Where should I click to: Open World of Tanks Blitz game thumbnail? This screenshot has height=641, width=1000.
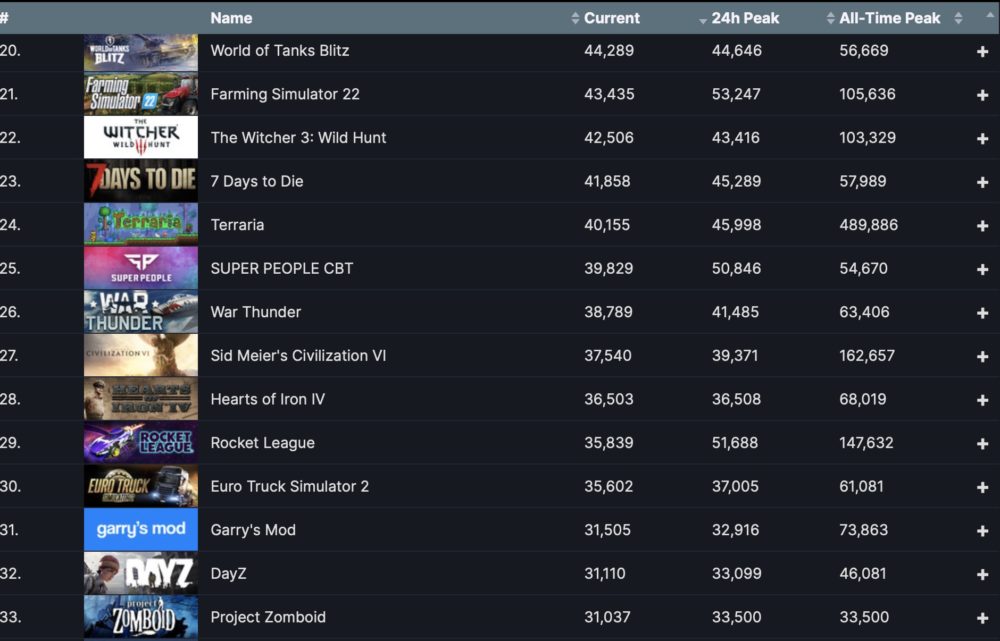tap(141, 51)
